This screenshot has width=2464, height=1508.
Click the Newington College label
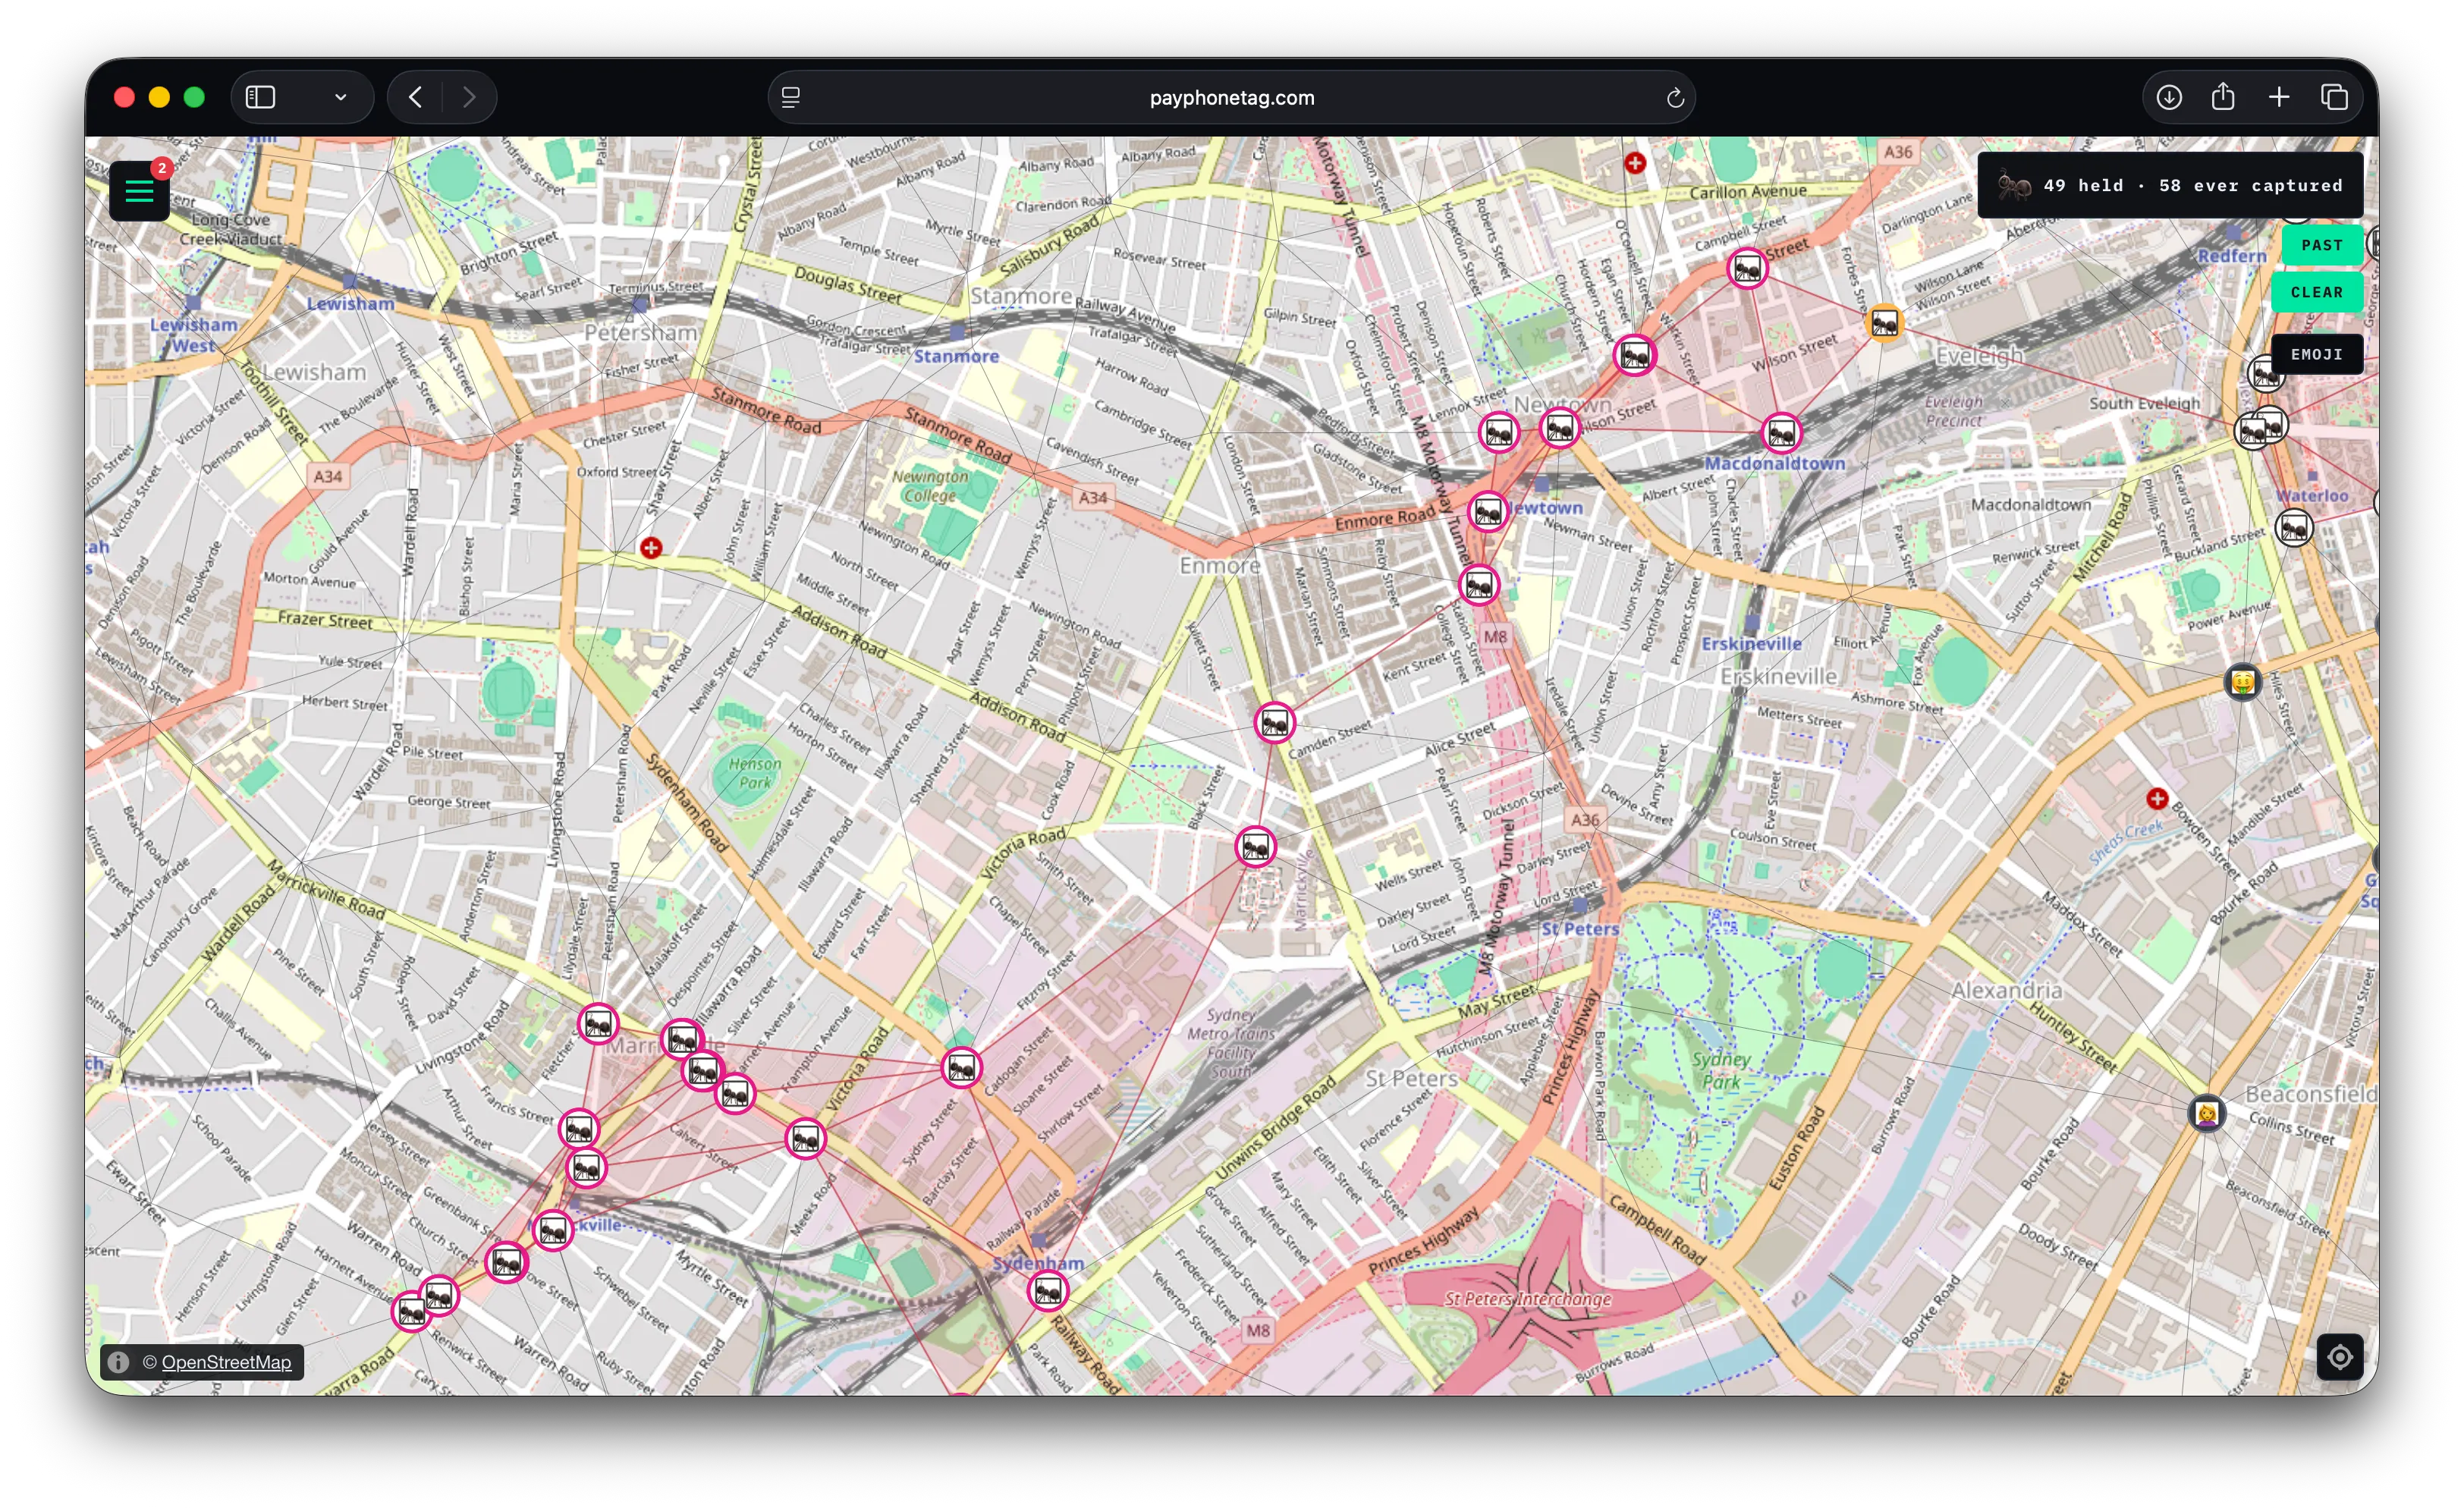pos(930,486)
